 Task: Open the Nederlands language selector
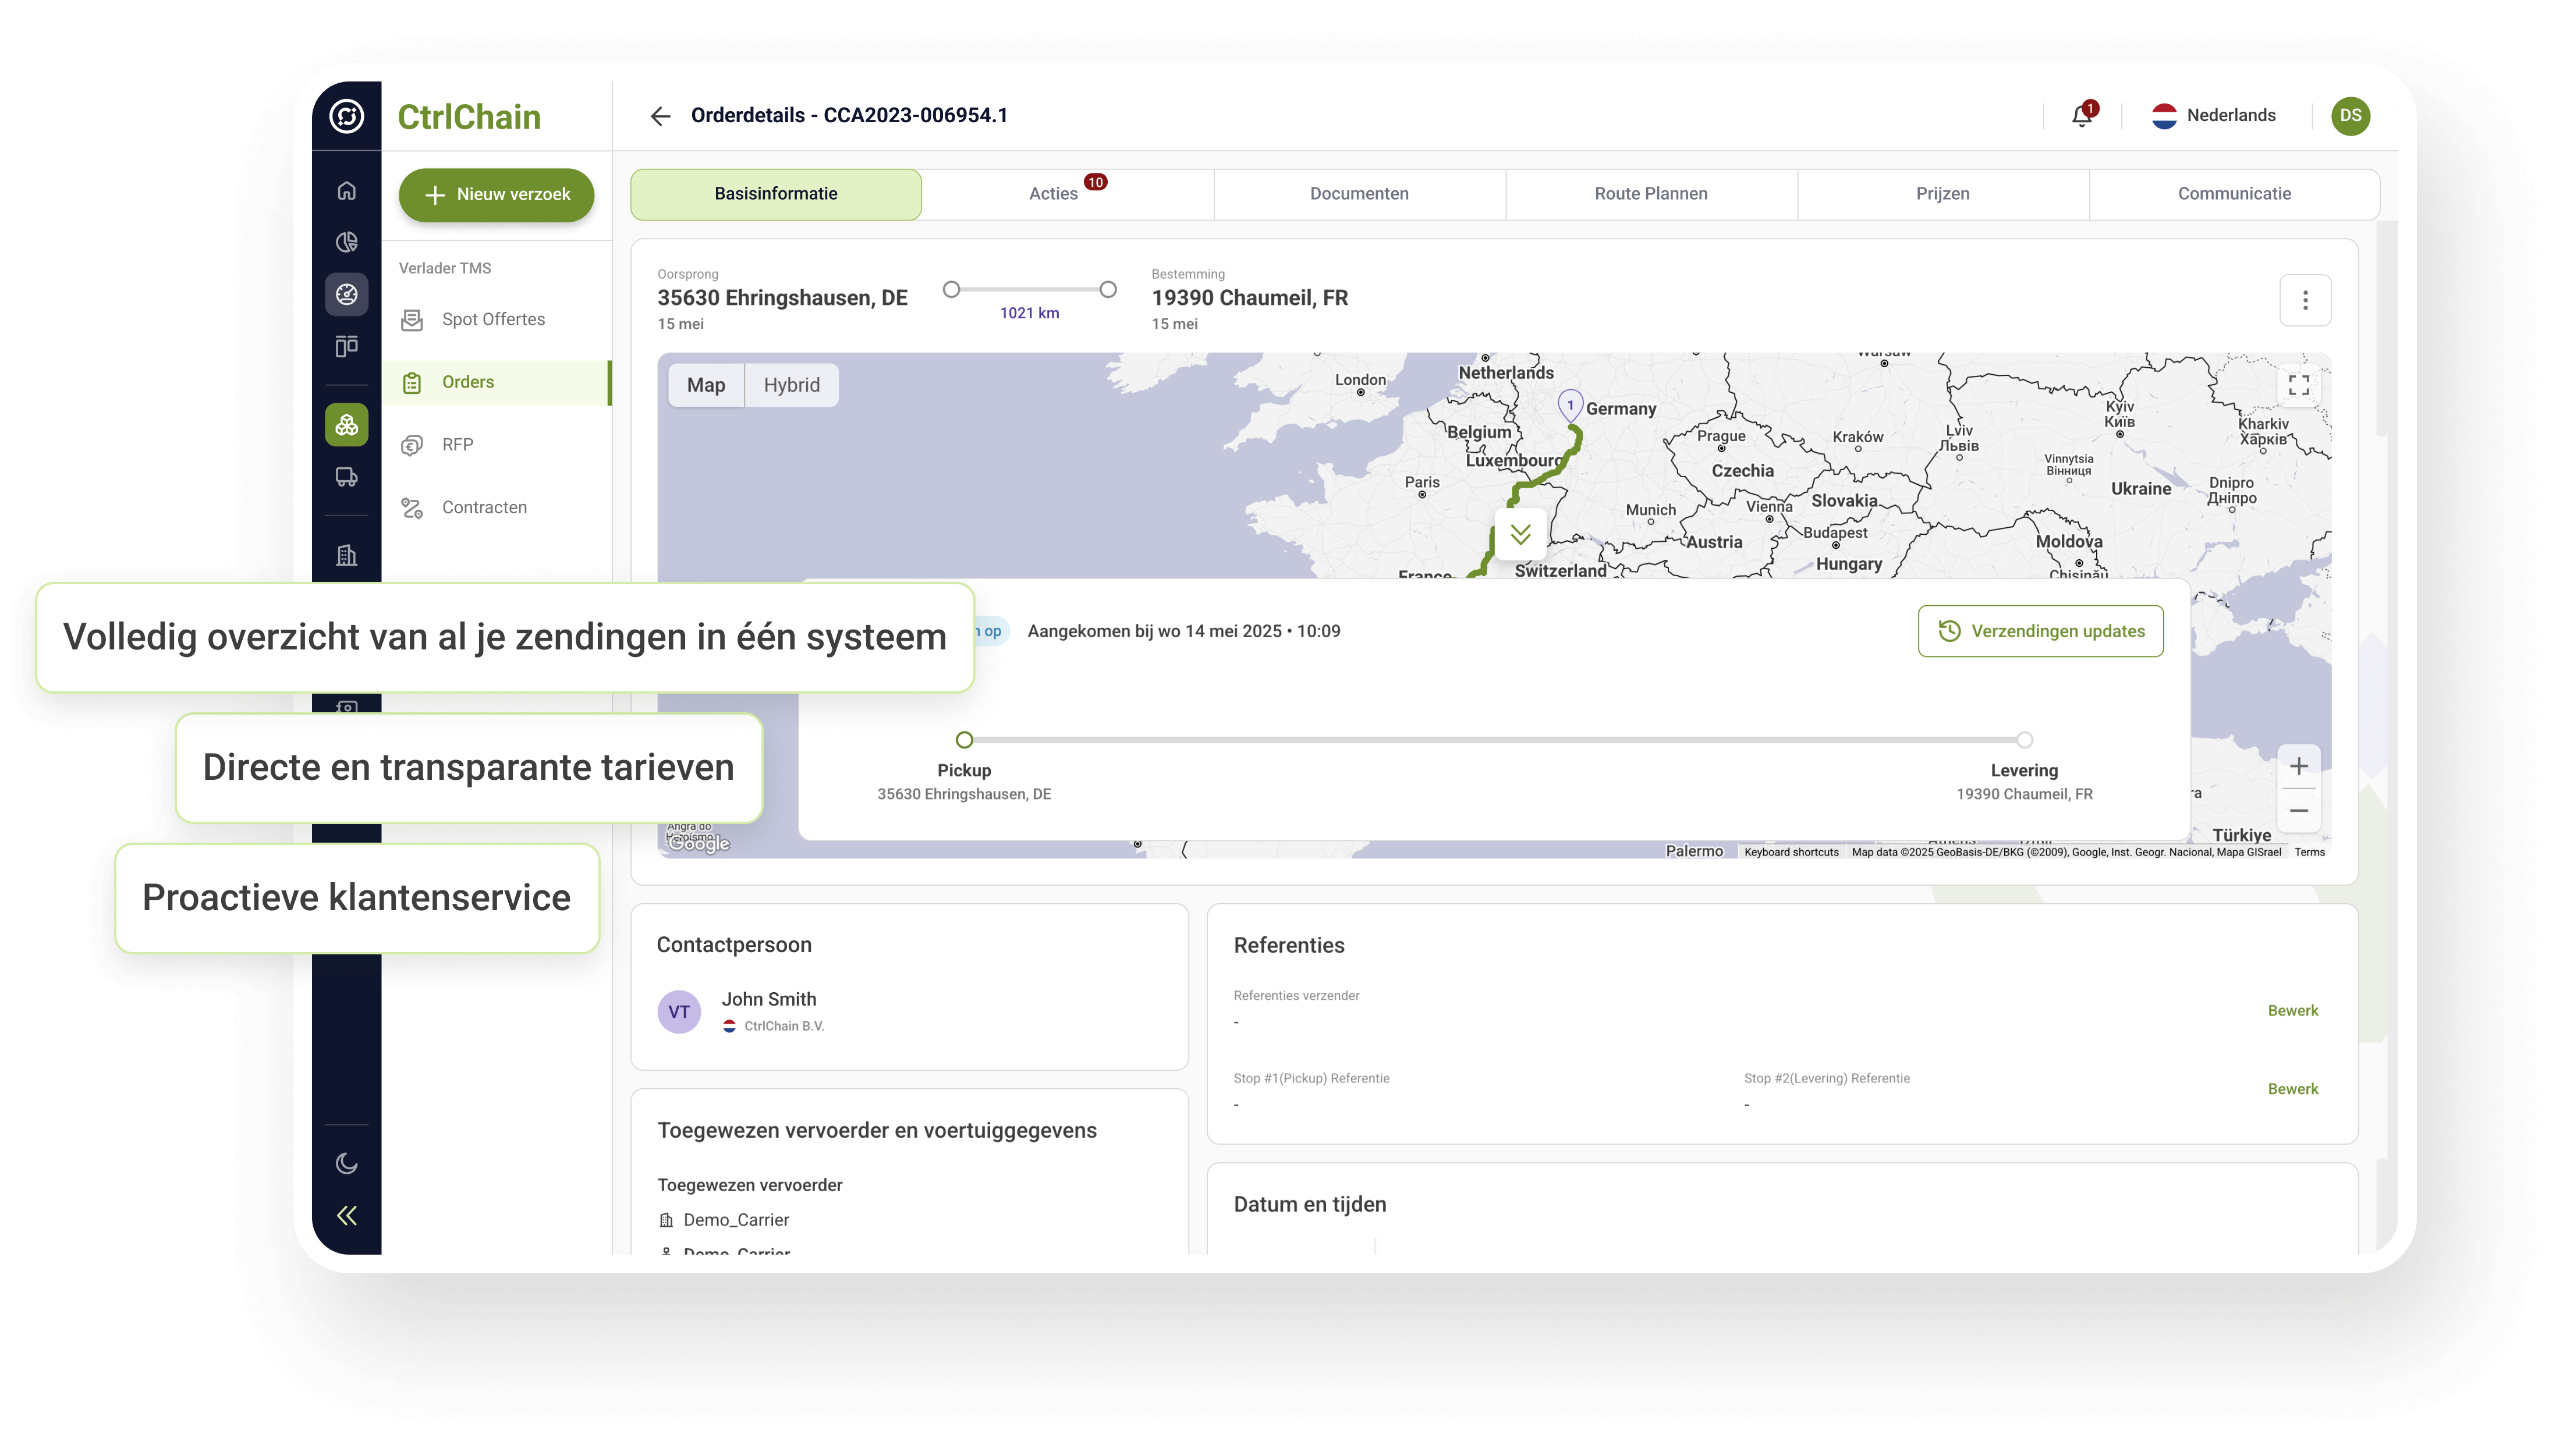coord(2214,115)
